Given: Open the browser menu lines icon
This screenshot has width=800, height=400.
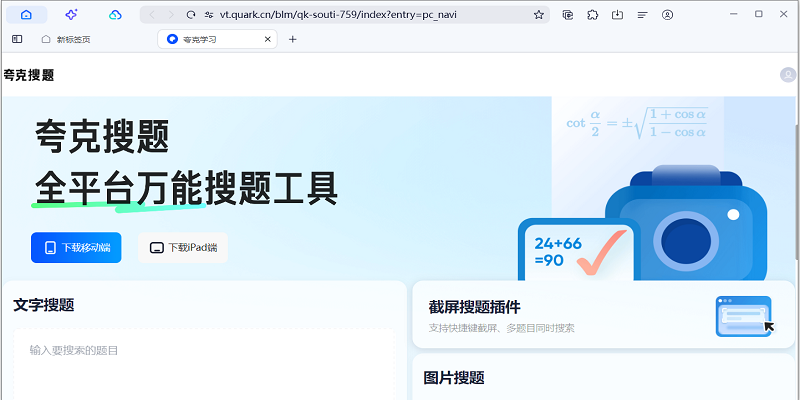Looking at the screenshot, I should [x=642, y=15].
